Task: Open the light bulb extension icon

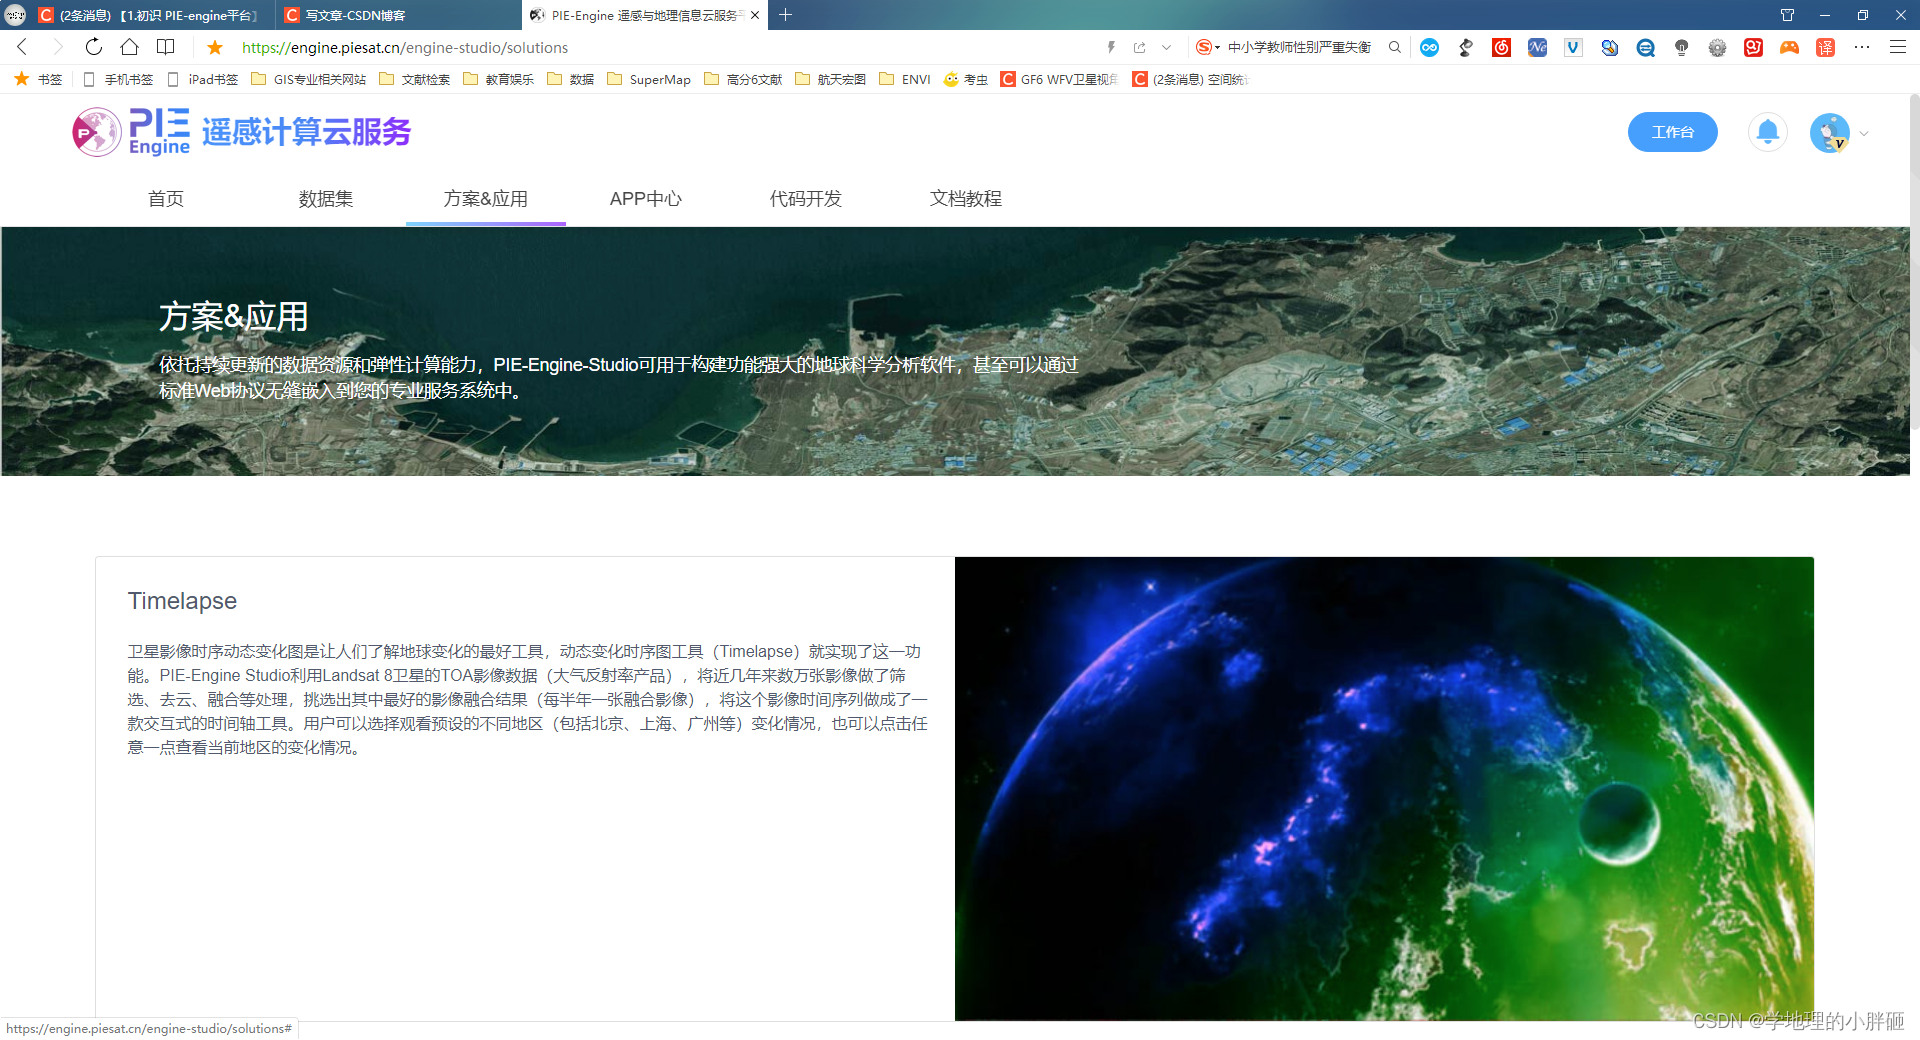Action: tap(1681, 47)
